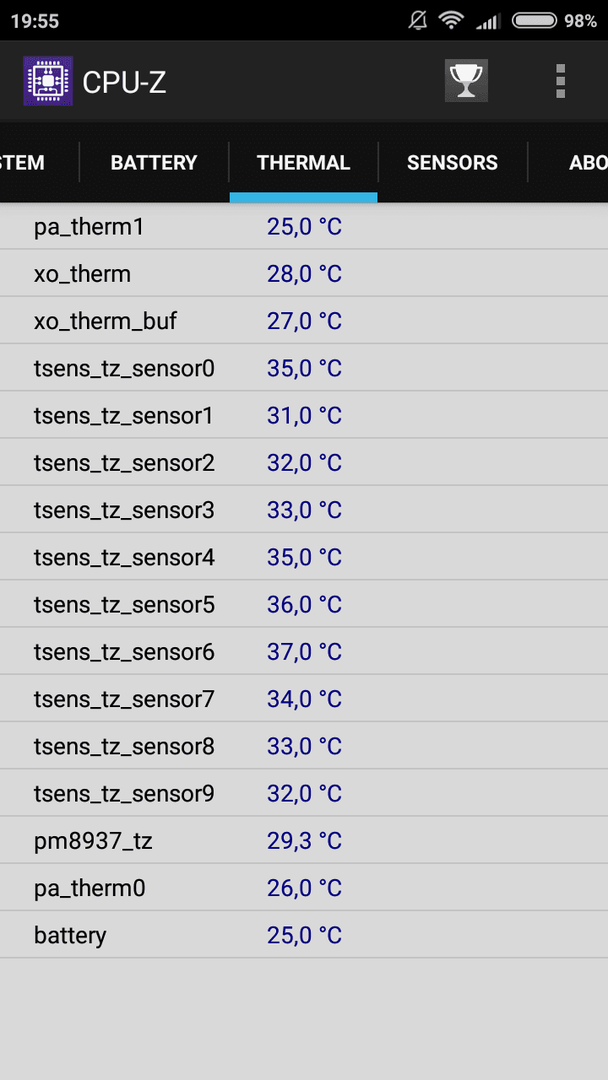Tap the tsens_tz_sensor6 37,0 °C reading
This screenshot has width=608, height=1080.
coord(304,652)
